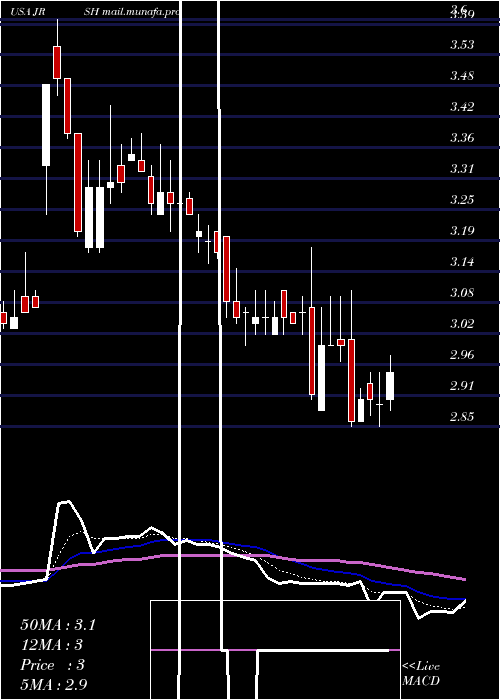The height and width of the screenshot is (700, 500).
Task: Click the 3.02 price axis label
Action: (462, 324)
